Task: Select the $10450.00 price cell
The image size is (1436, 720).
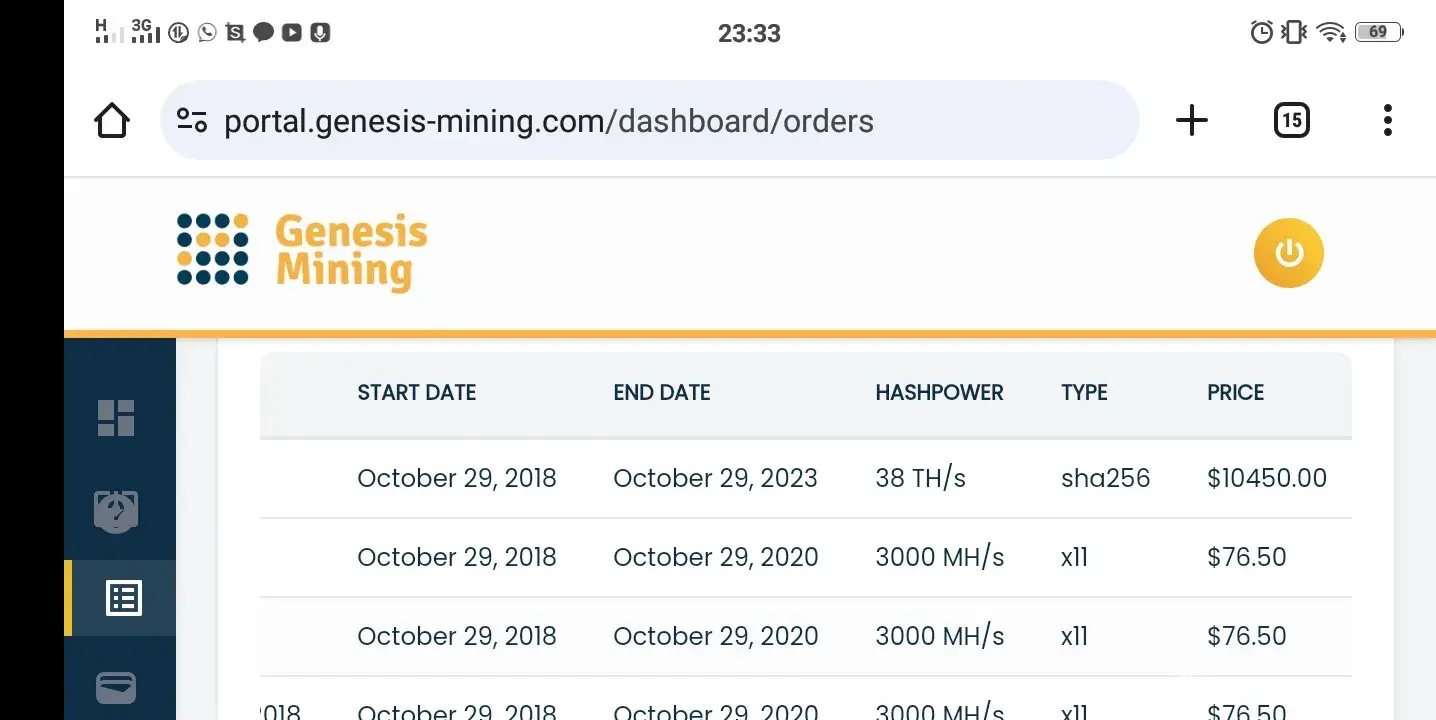Action: [1266, 478]
